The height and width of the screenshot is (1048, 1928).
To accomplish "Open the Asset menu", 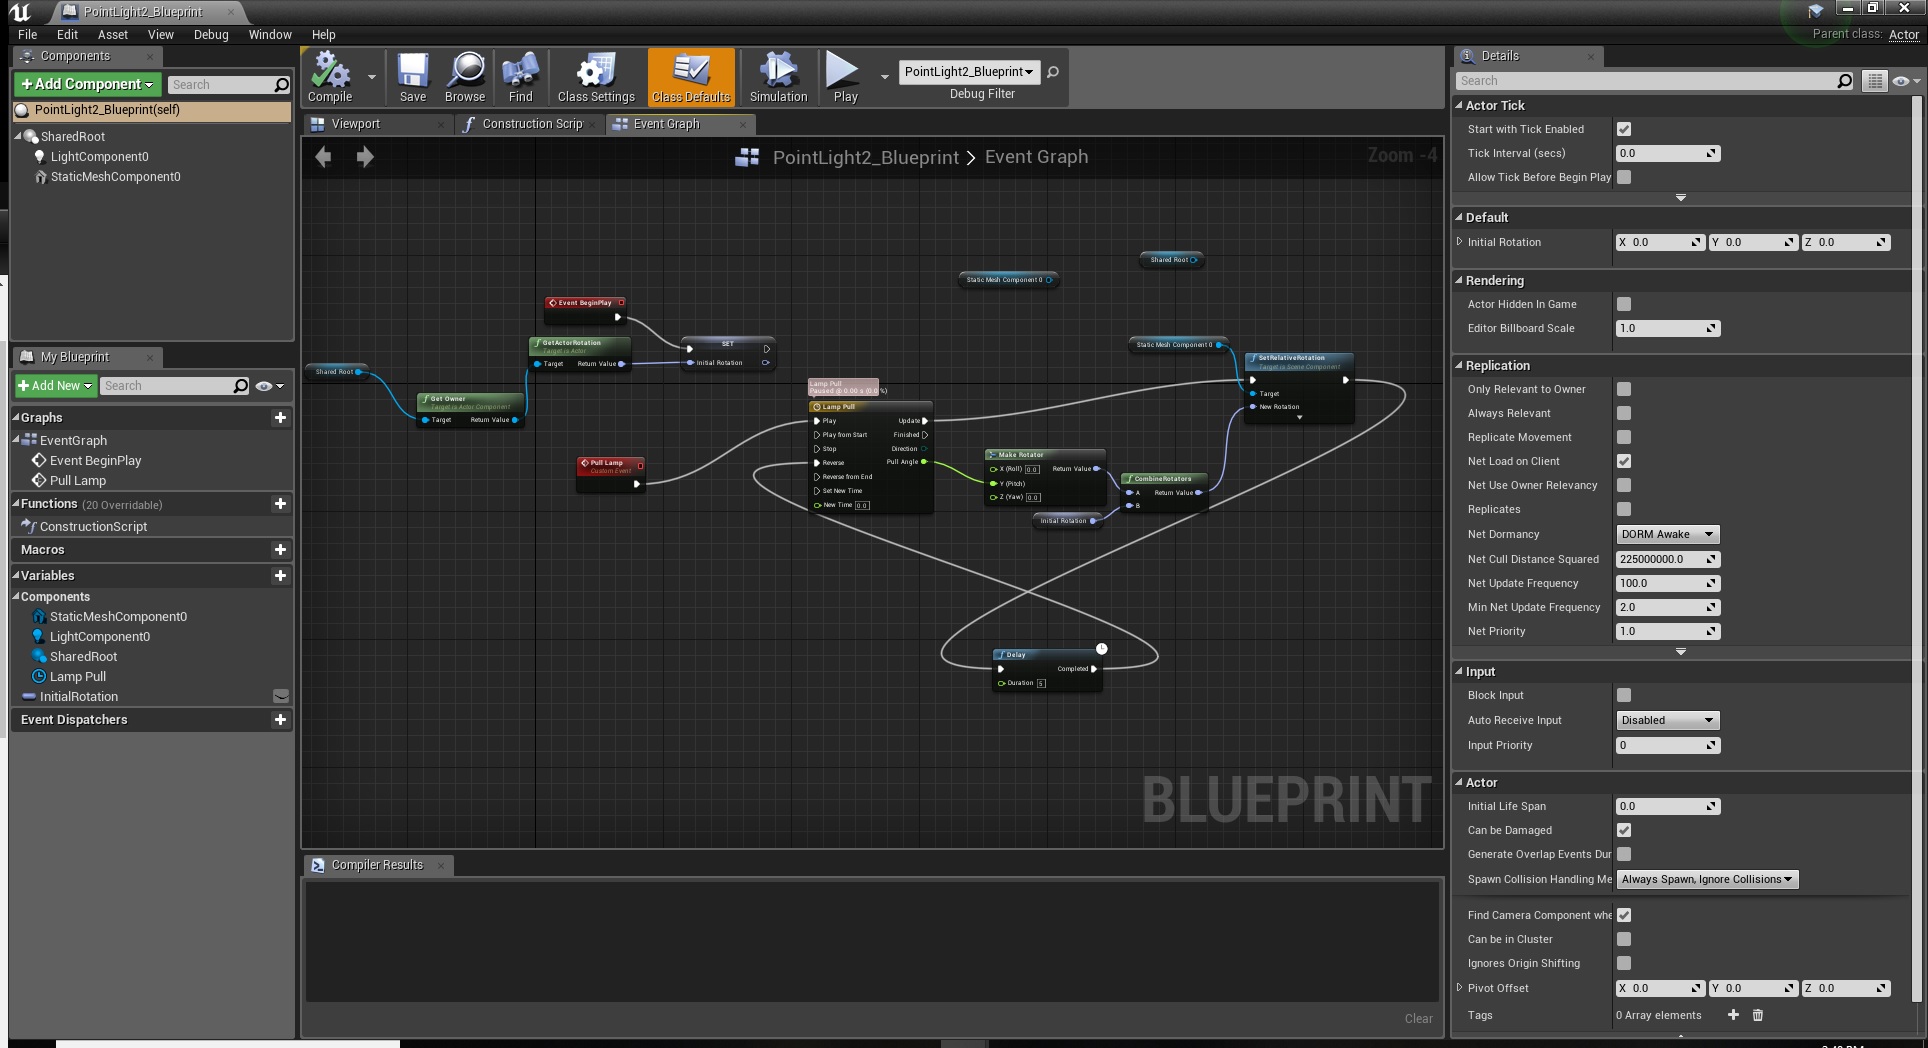I will pyautogui.click(x=112, y=34).
